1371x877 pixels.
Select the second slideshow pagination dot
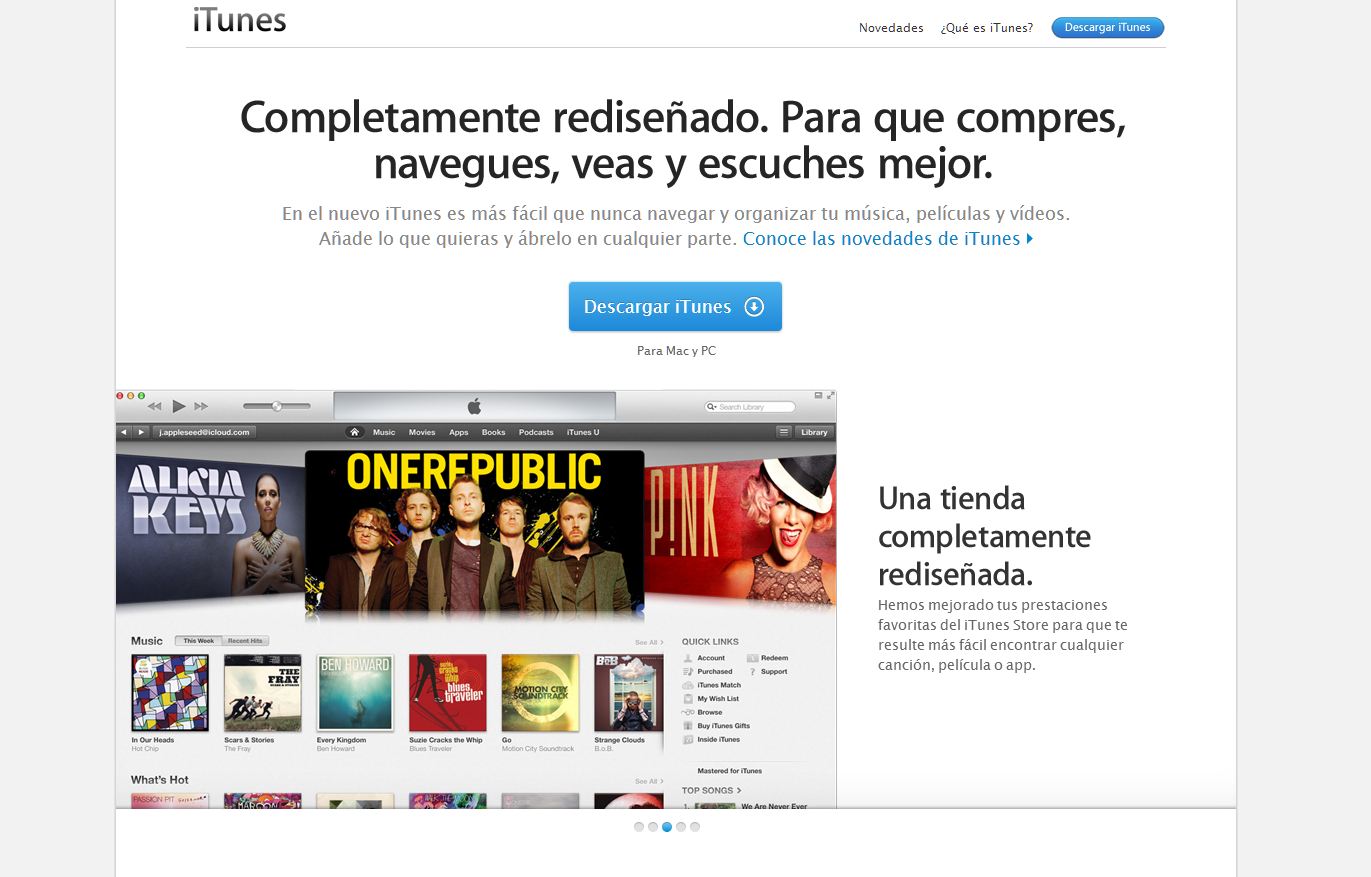pyautogui.click(x=653, y=827)
